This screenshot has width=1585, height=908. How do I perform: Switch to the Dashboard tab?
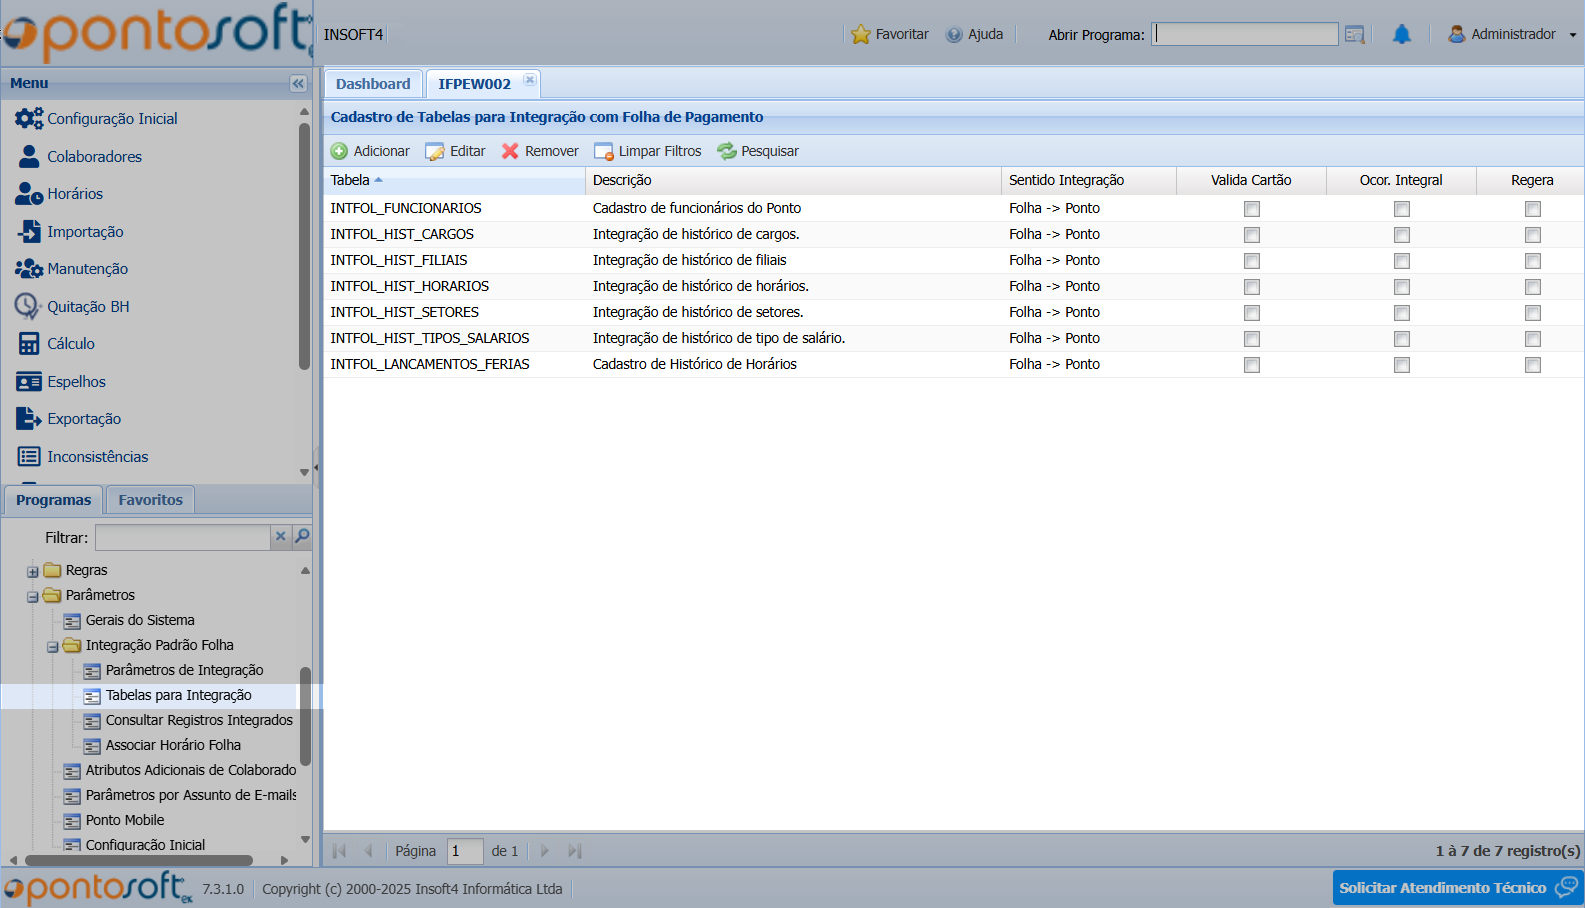pyautogui.click(x=373, y=84)
